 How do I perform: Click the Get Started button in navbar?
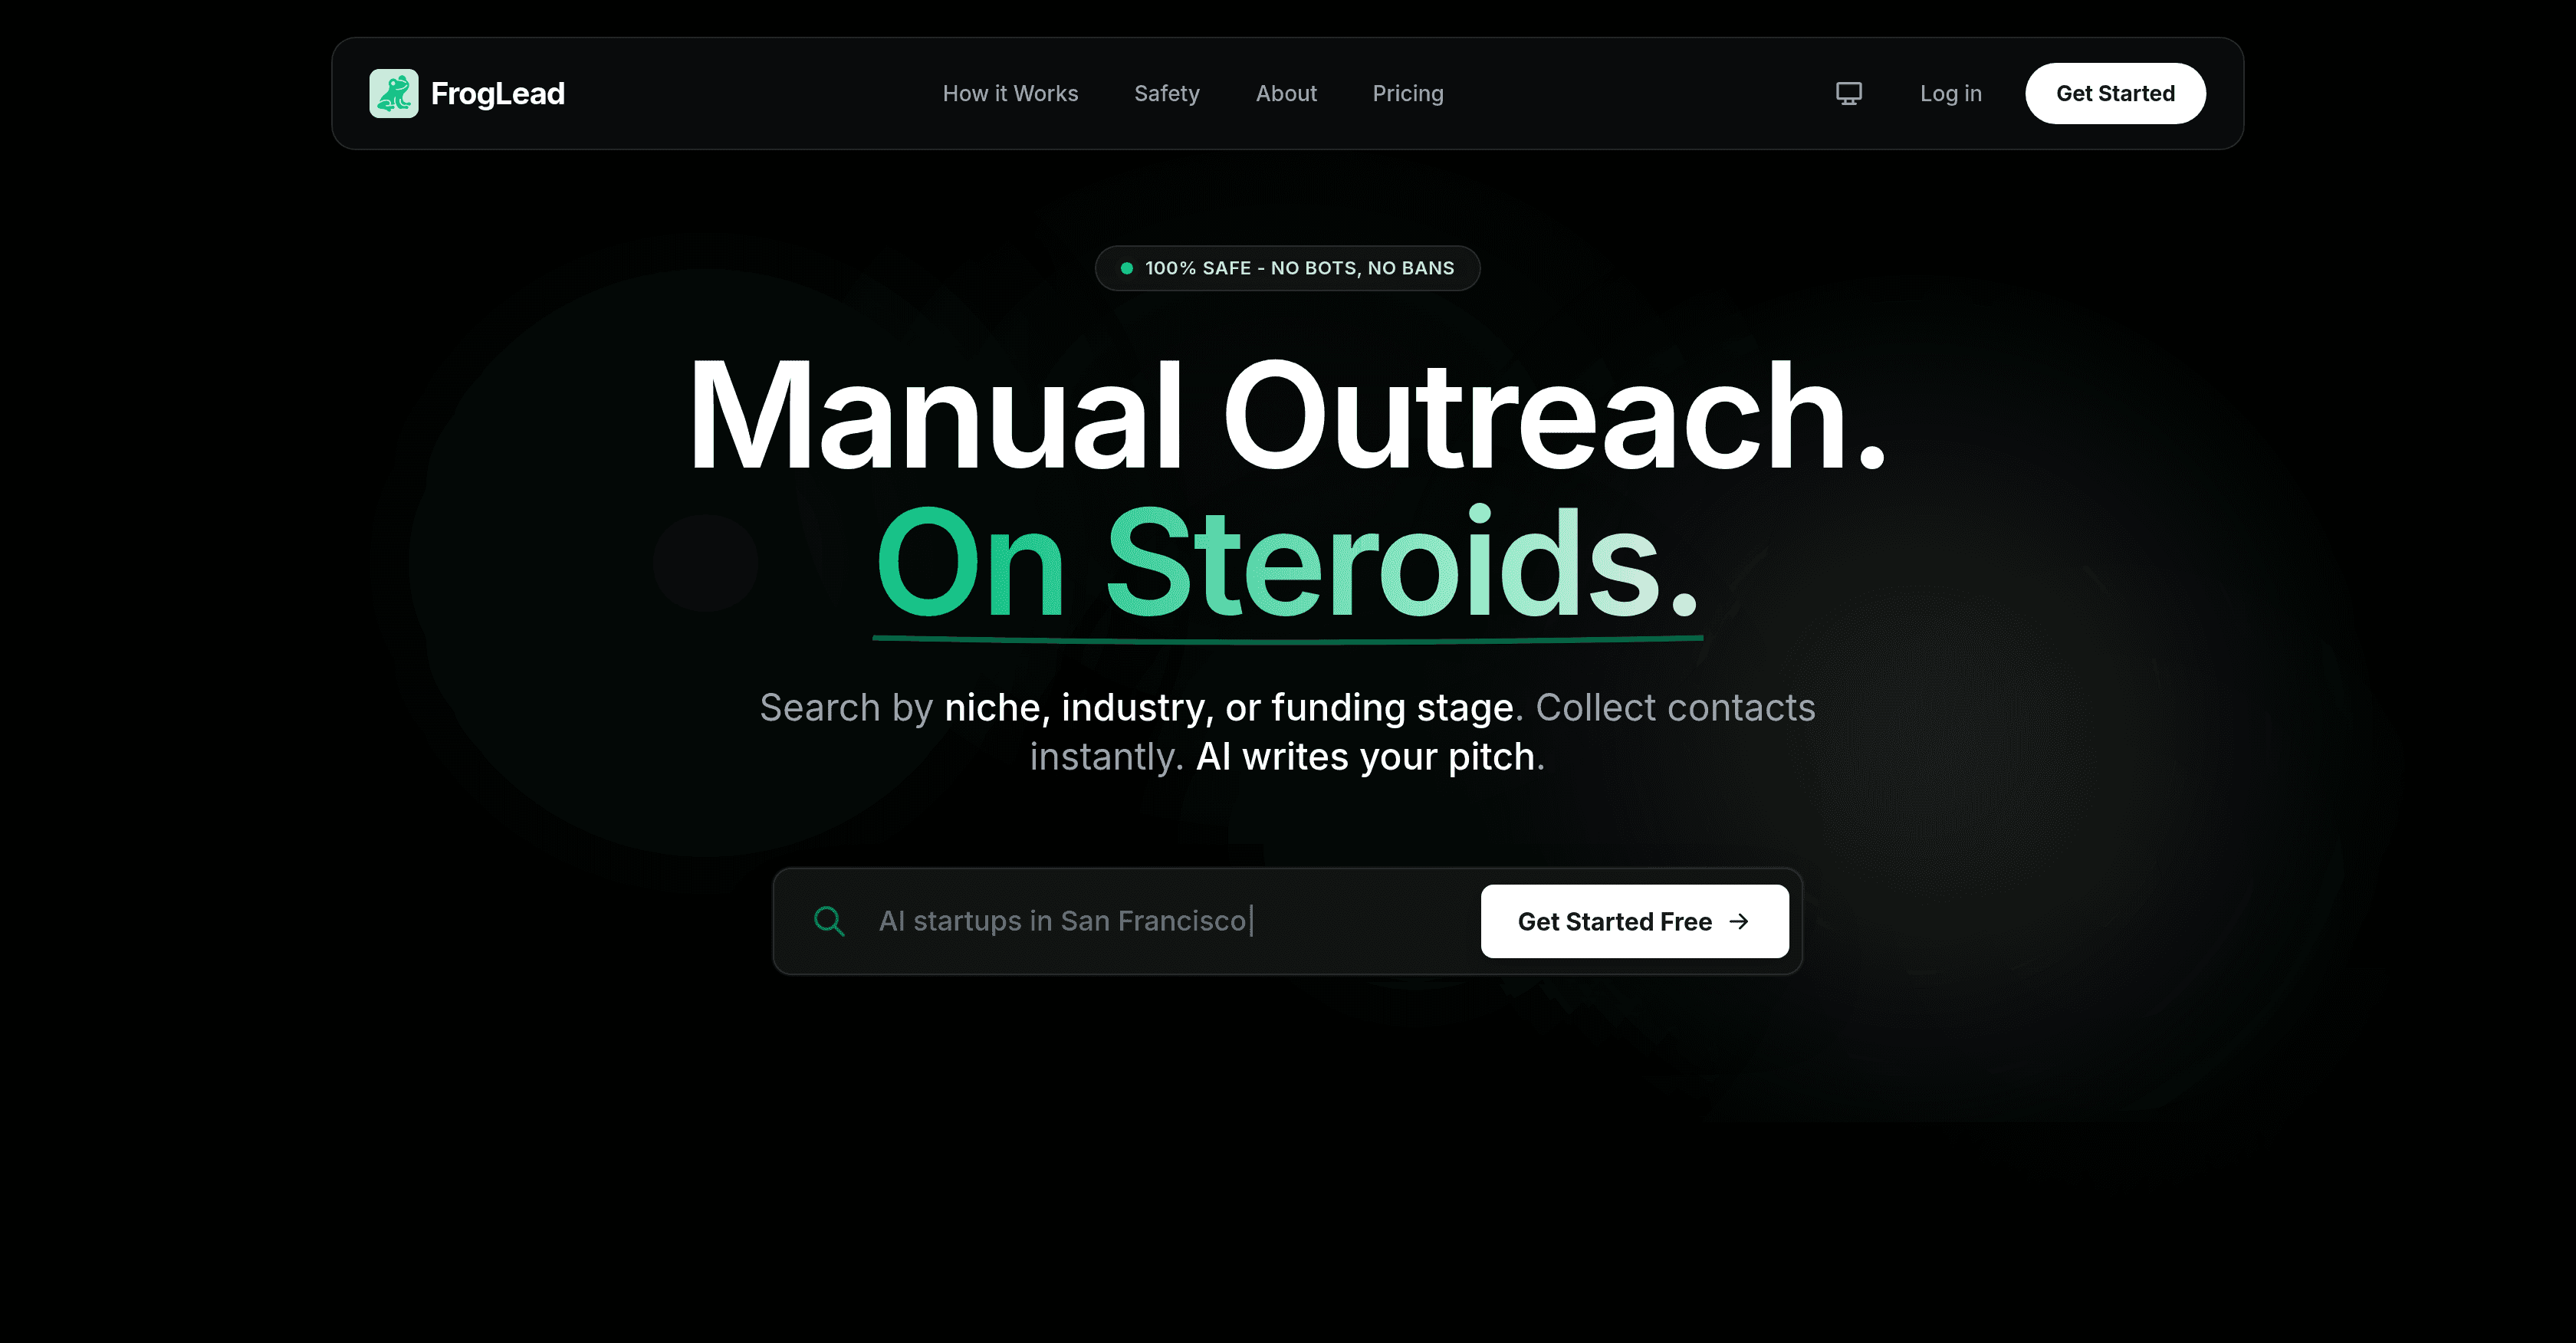2115,93
